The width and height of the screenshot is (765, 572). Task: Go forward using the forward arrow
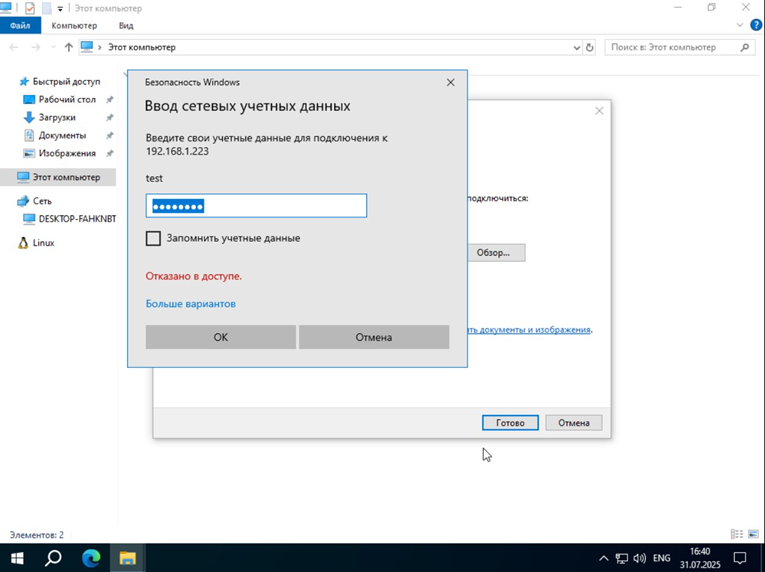click(36, 47)
